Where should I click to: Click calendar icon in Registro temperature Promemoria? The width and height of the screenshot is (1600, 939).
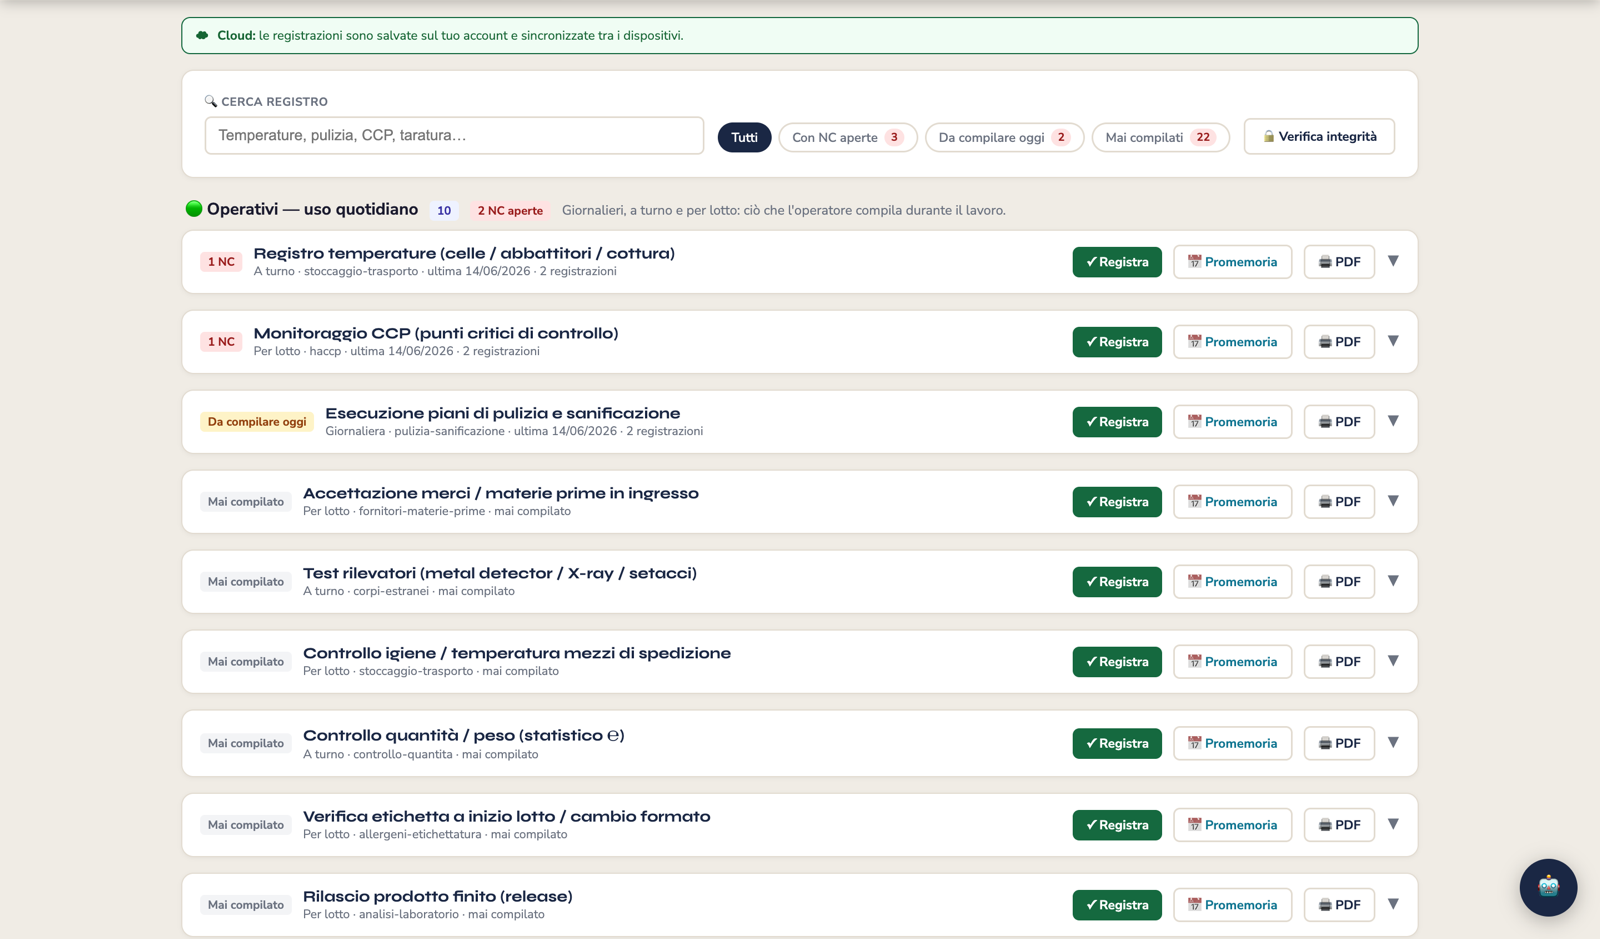tap(1194, 262)
